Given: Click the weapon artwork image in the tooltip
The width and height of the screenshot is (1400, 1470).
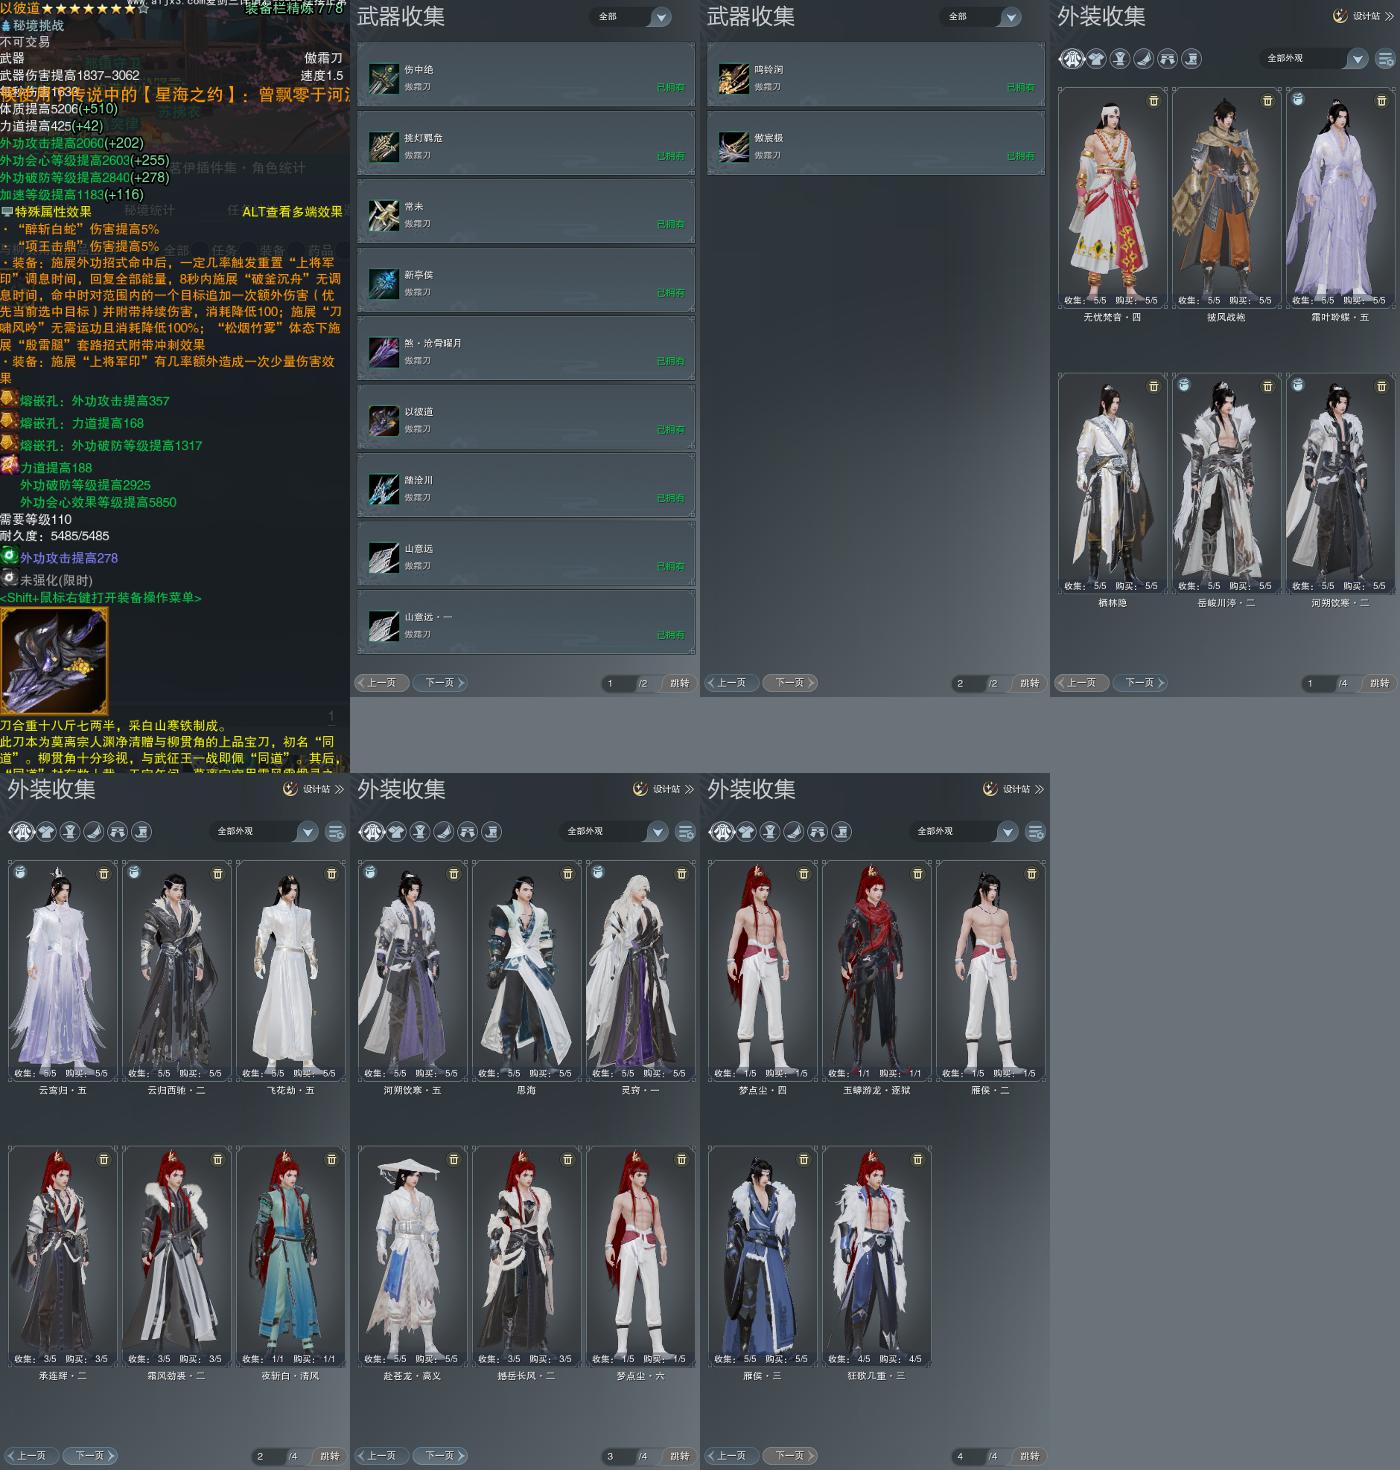Looking at the screenshot, I should tap(54, 661).
